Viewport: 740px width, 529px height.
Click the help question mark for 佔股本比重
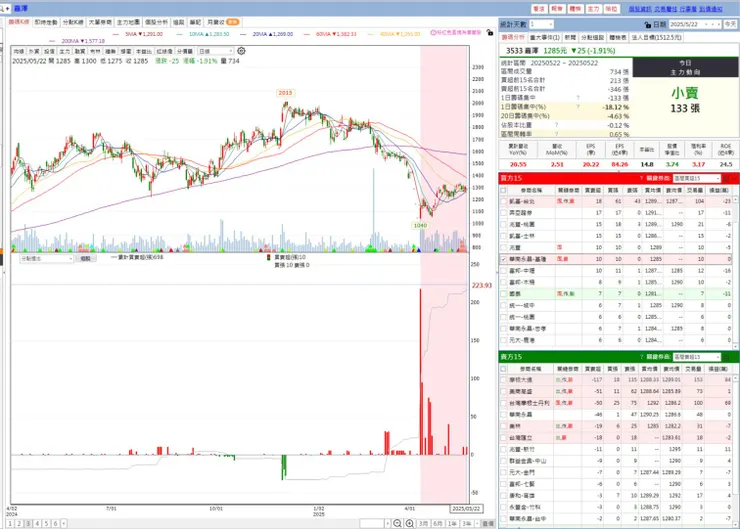click(x=556, y=125)
